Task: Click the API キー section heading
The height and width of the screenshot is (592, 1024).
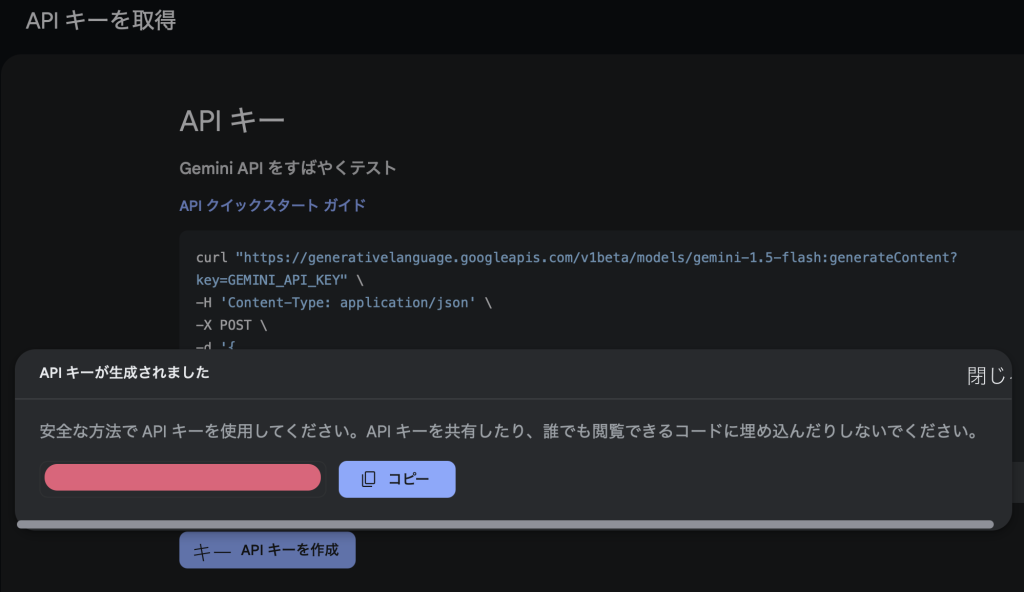Action: point(232,121)
